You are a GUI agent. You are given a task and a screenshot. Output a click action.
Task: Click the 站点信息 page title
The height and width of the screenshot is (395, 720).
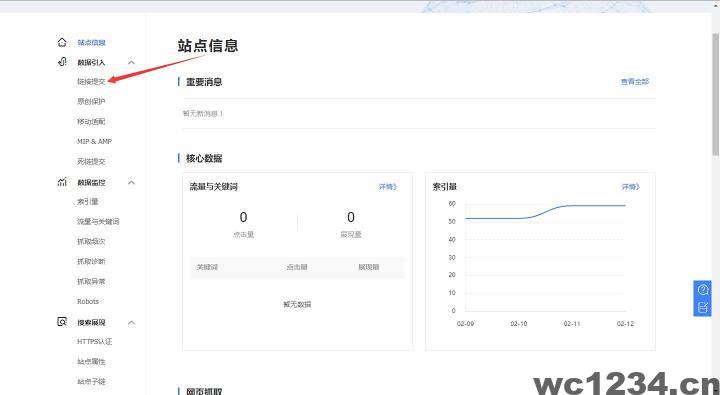point(208,45)
